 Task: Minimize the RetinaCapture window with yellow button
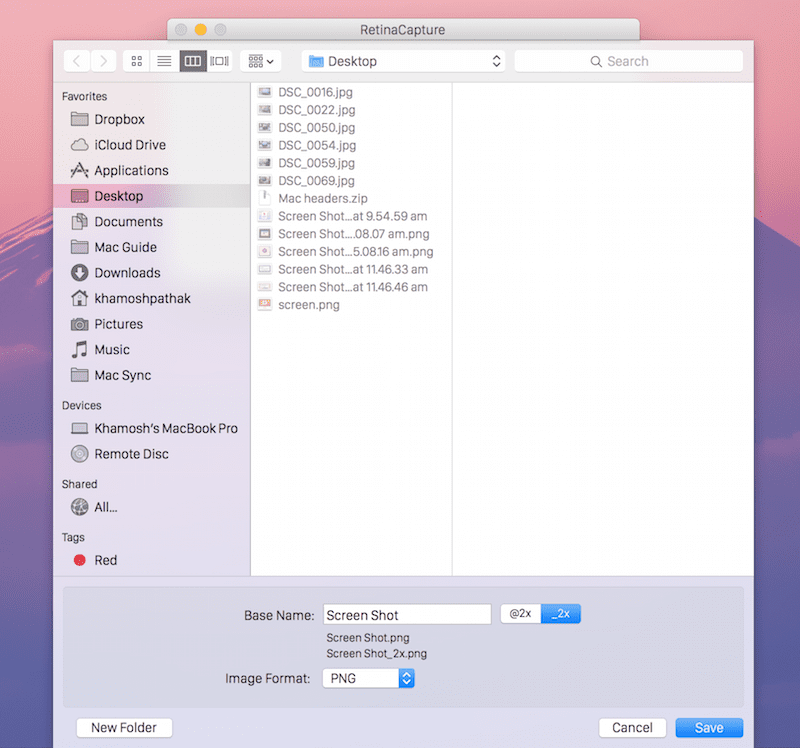[201, 30]
